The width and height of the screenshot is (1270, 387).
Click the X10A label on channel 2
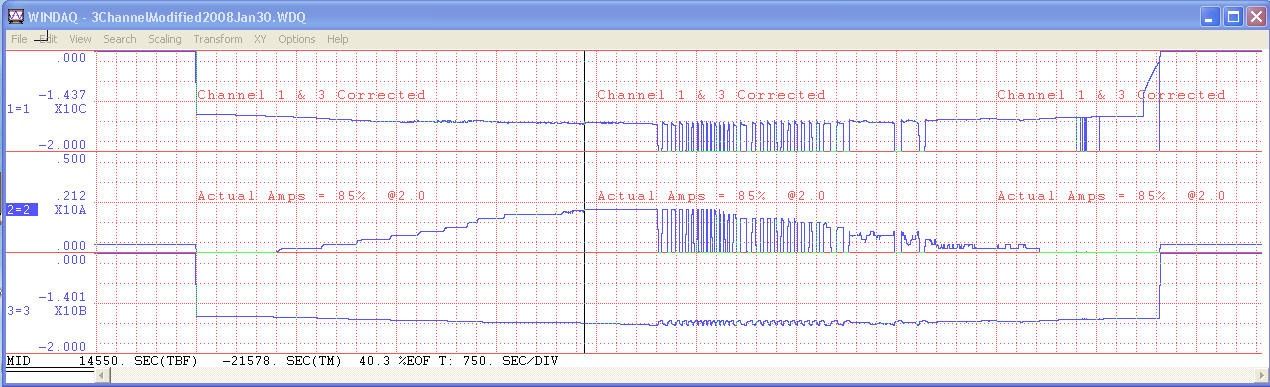(70, 210)
